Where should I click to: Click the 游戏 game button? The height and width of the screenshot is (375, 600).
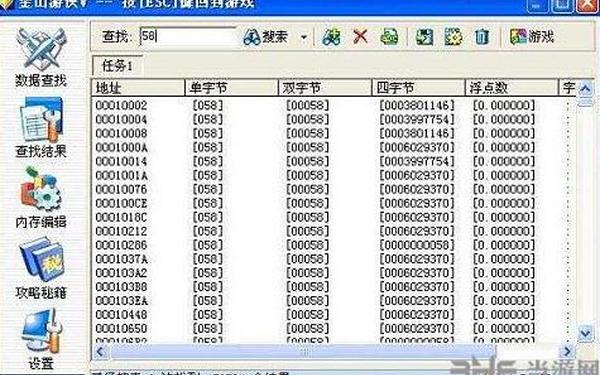pyautogui.click(x=532, y=37)
